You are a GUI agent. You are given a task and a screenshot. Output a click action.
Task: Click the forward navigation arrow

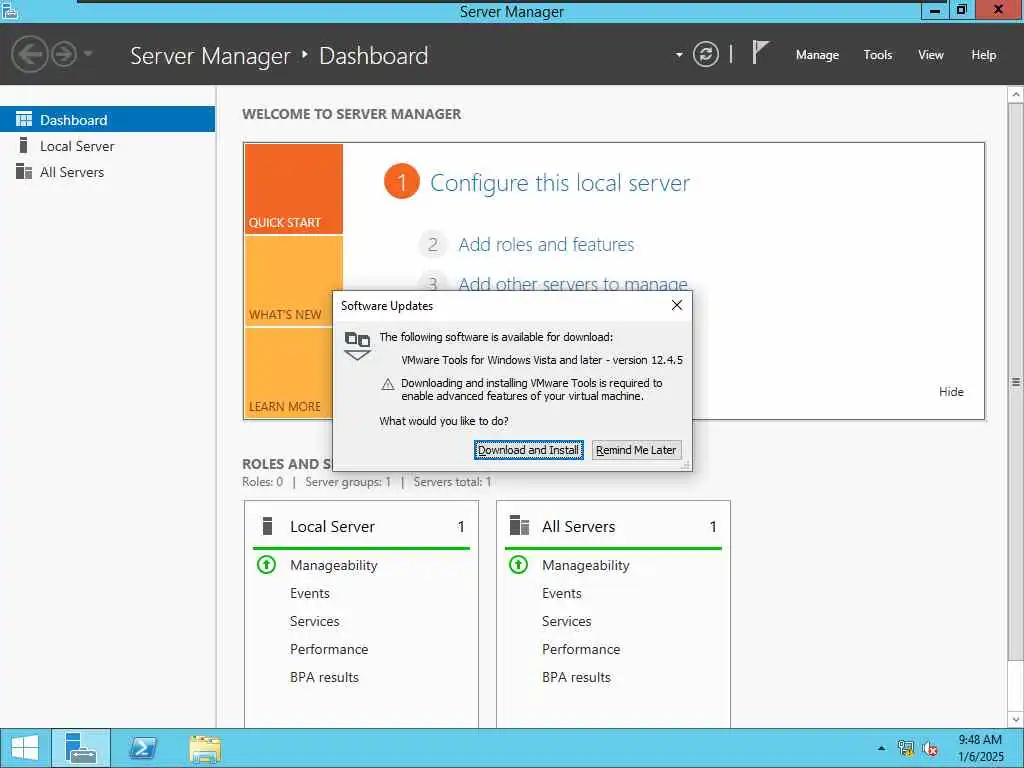[x=64, y=54]
